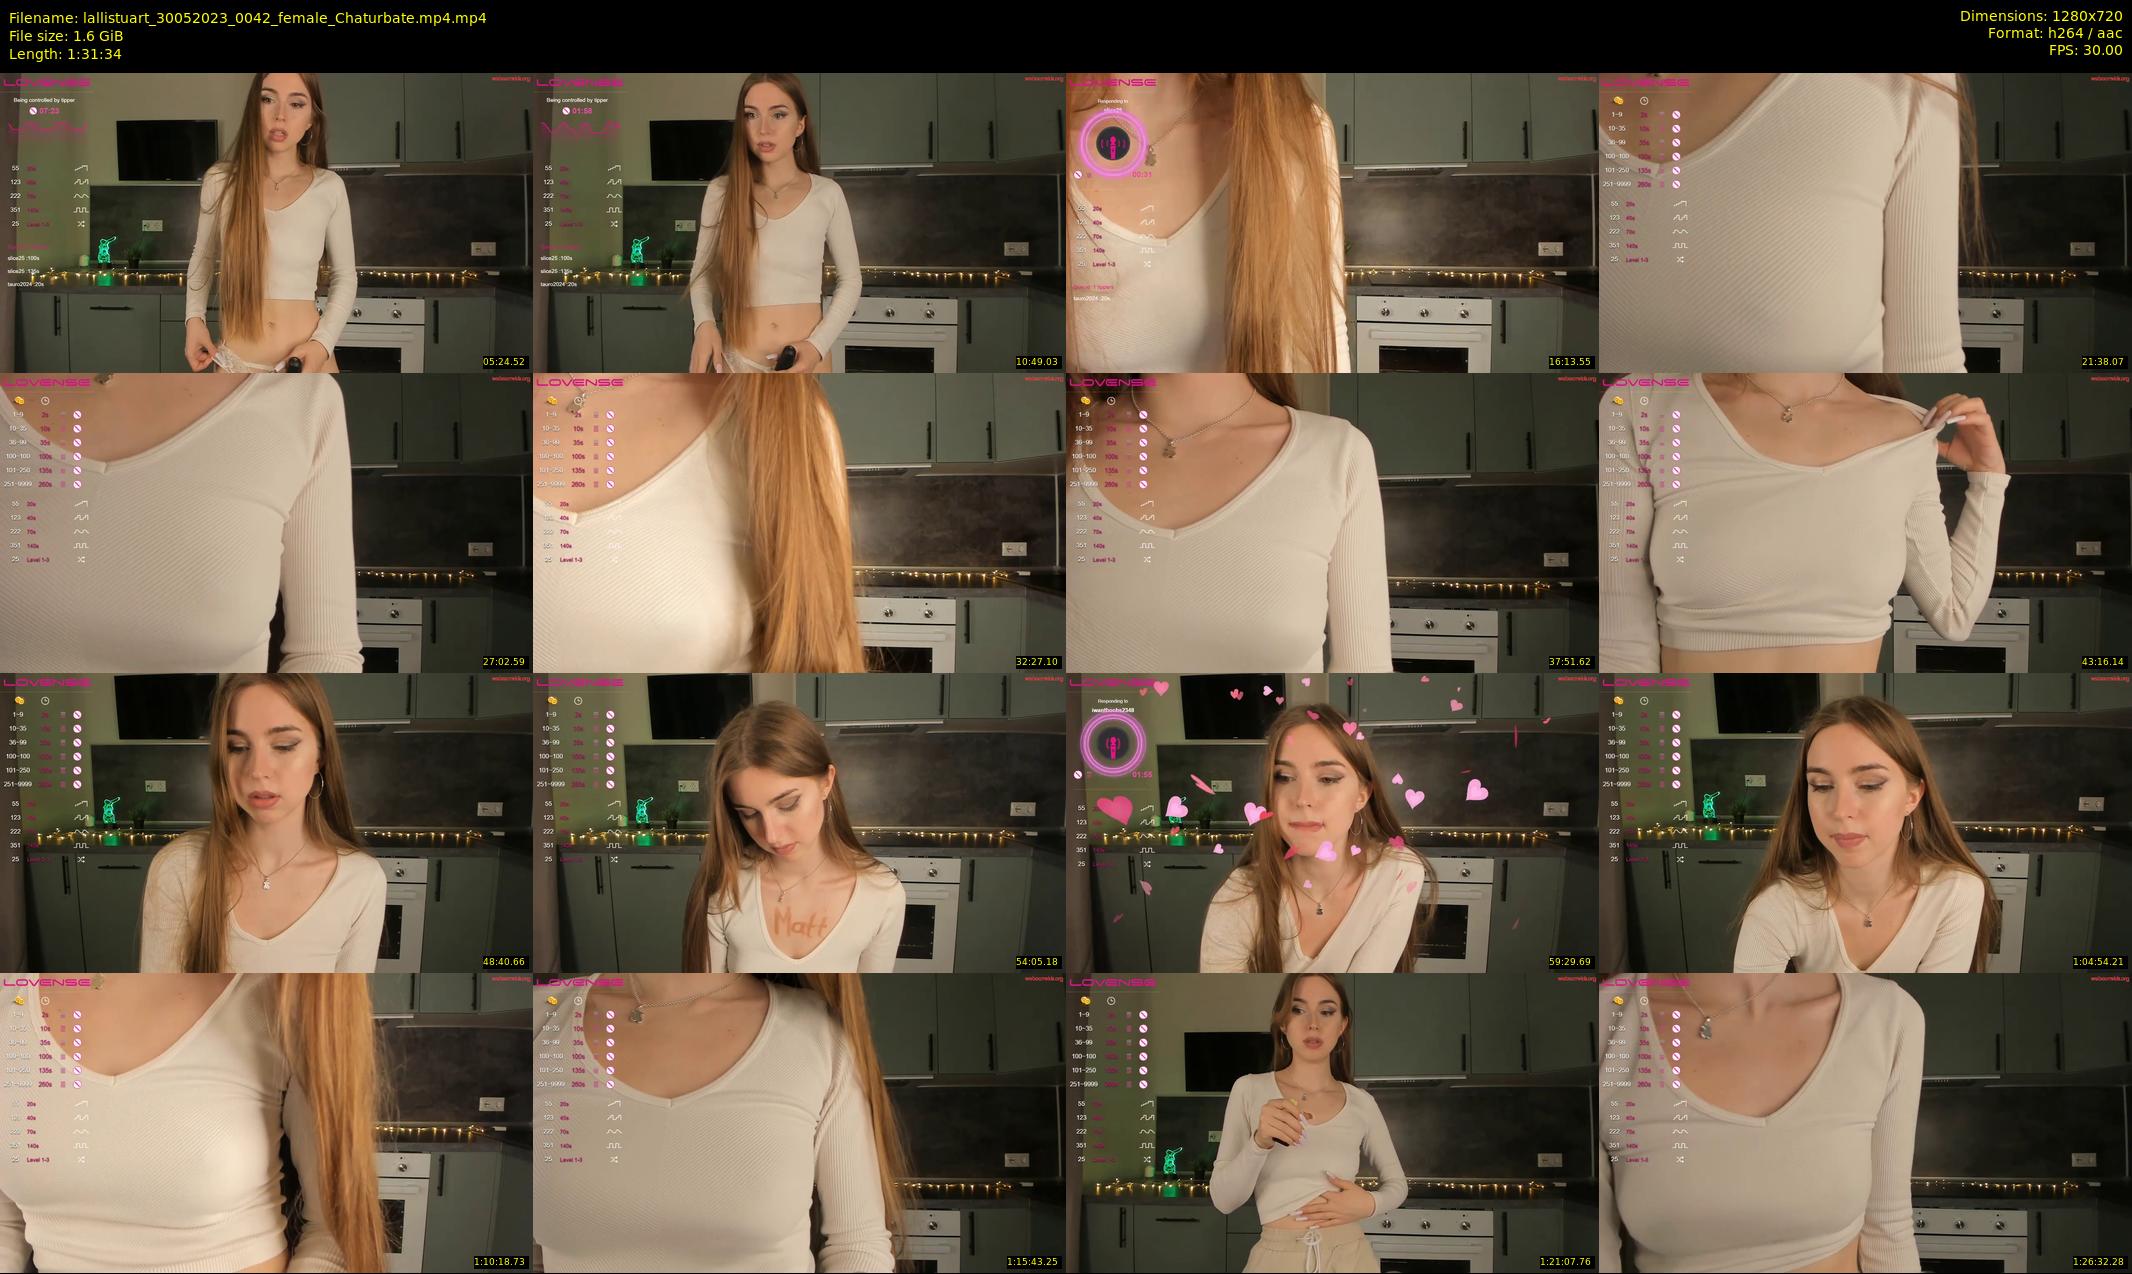
Task: Select the frame marked 32:27.10
Action: [x=799, y=522]
